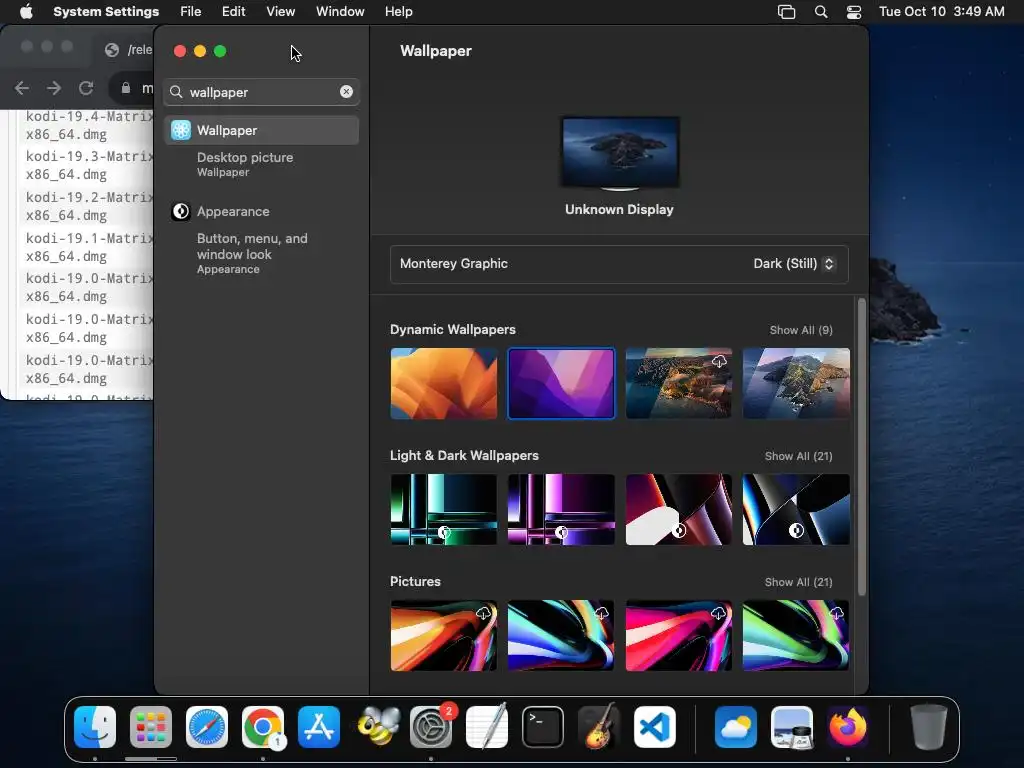
Task: Open App Store from the dock
Action: point(319,727)
